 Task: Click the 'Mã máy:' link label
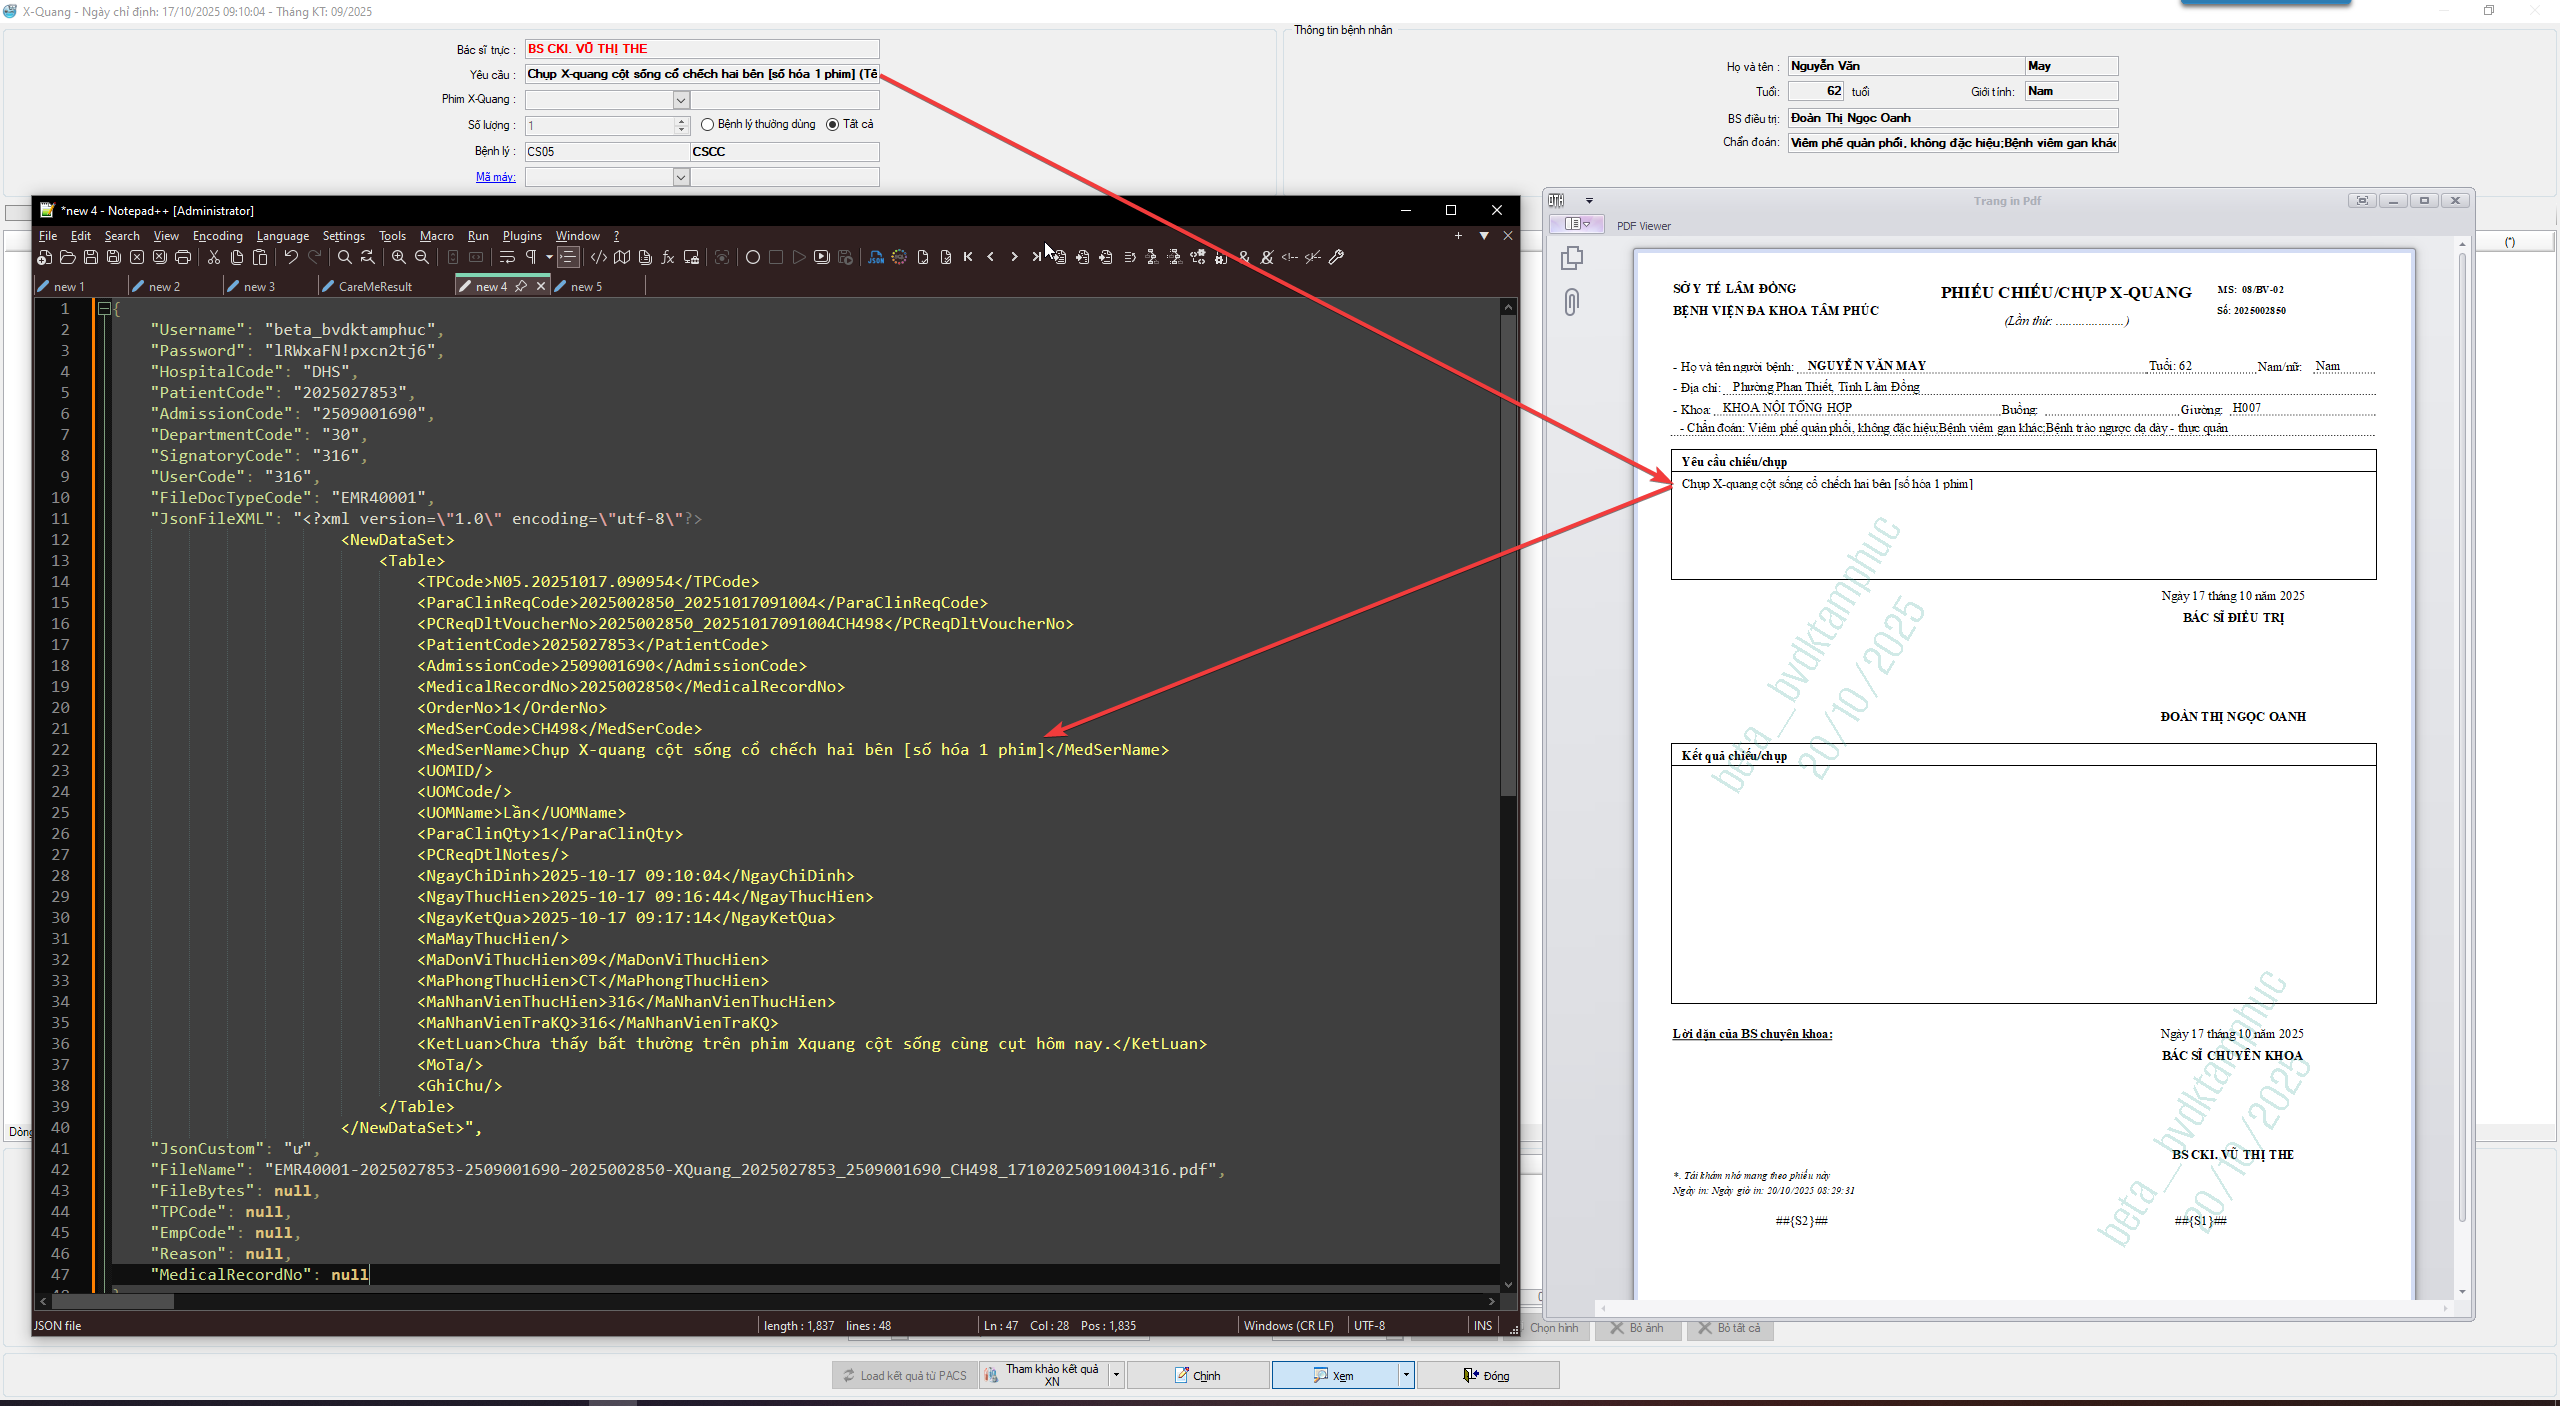click(x=495, y=177)
